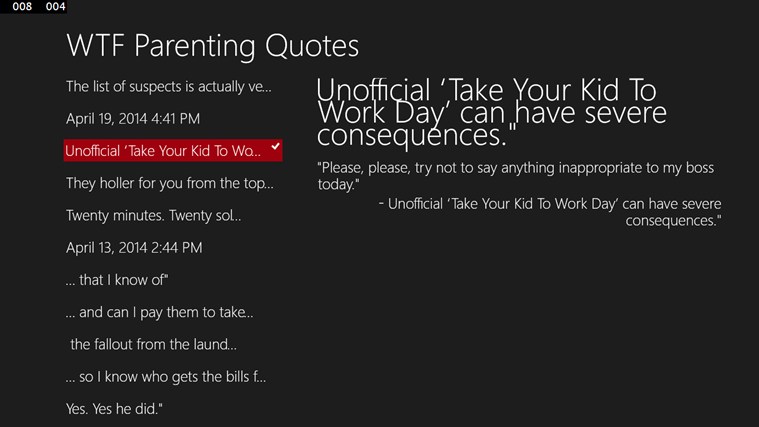Viewport: 759px width, 427px height.
Task: Select the 'Twenty minutes. Twenty sol..' quote
Action: [153, 215]
